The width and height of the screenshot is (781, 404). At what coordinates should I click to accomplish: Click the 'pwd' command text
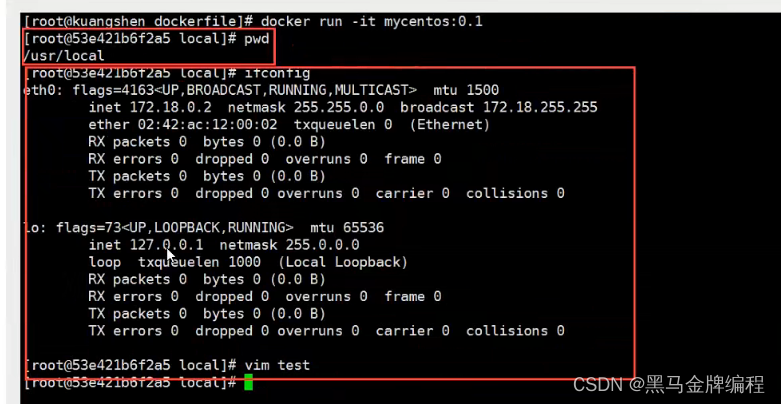pyautogui.click(x=257, y=38)
